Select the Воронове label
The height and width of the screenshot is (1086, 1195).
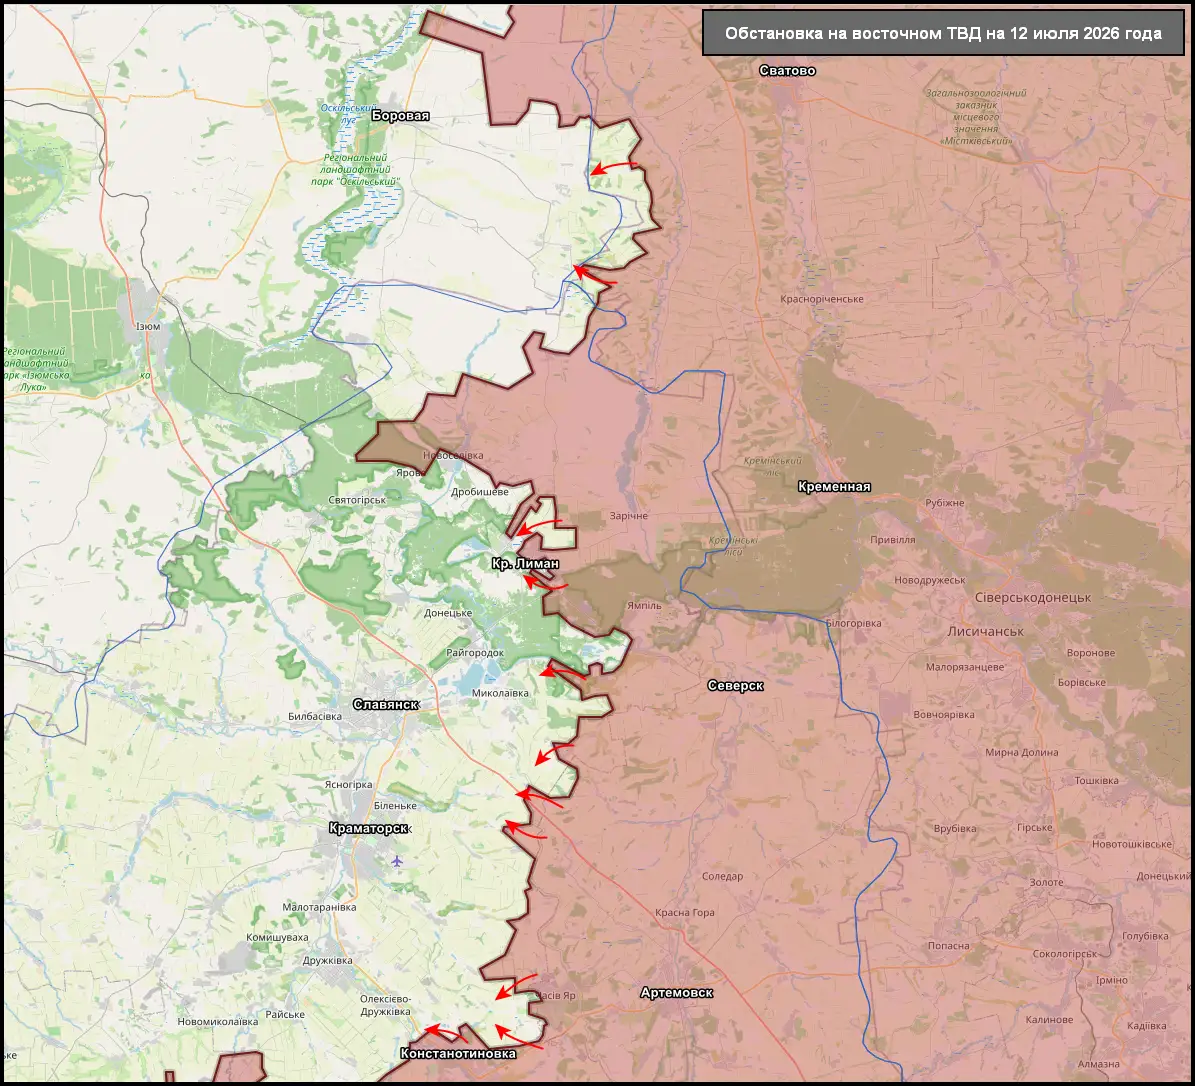click(x=1091, y=654)
